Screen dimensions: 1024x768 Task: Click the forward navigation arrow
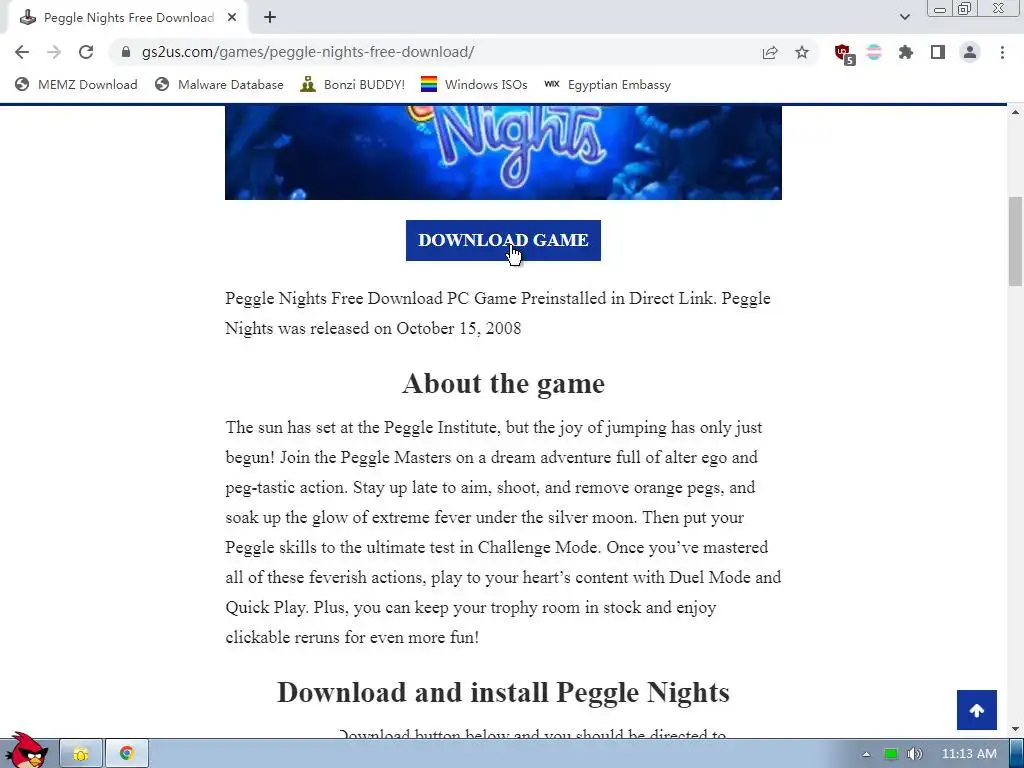(54, 52)
